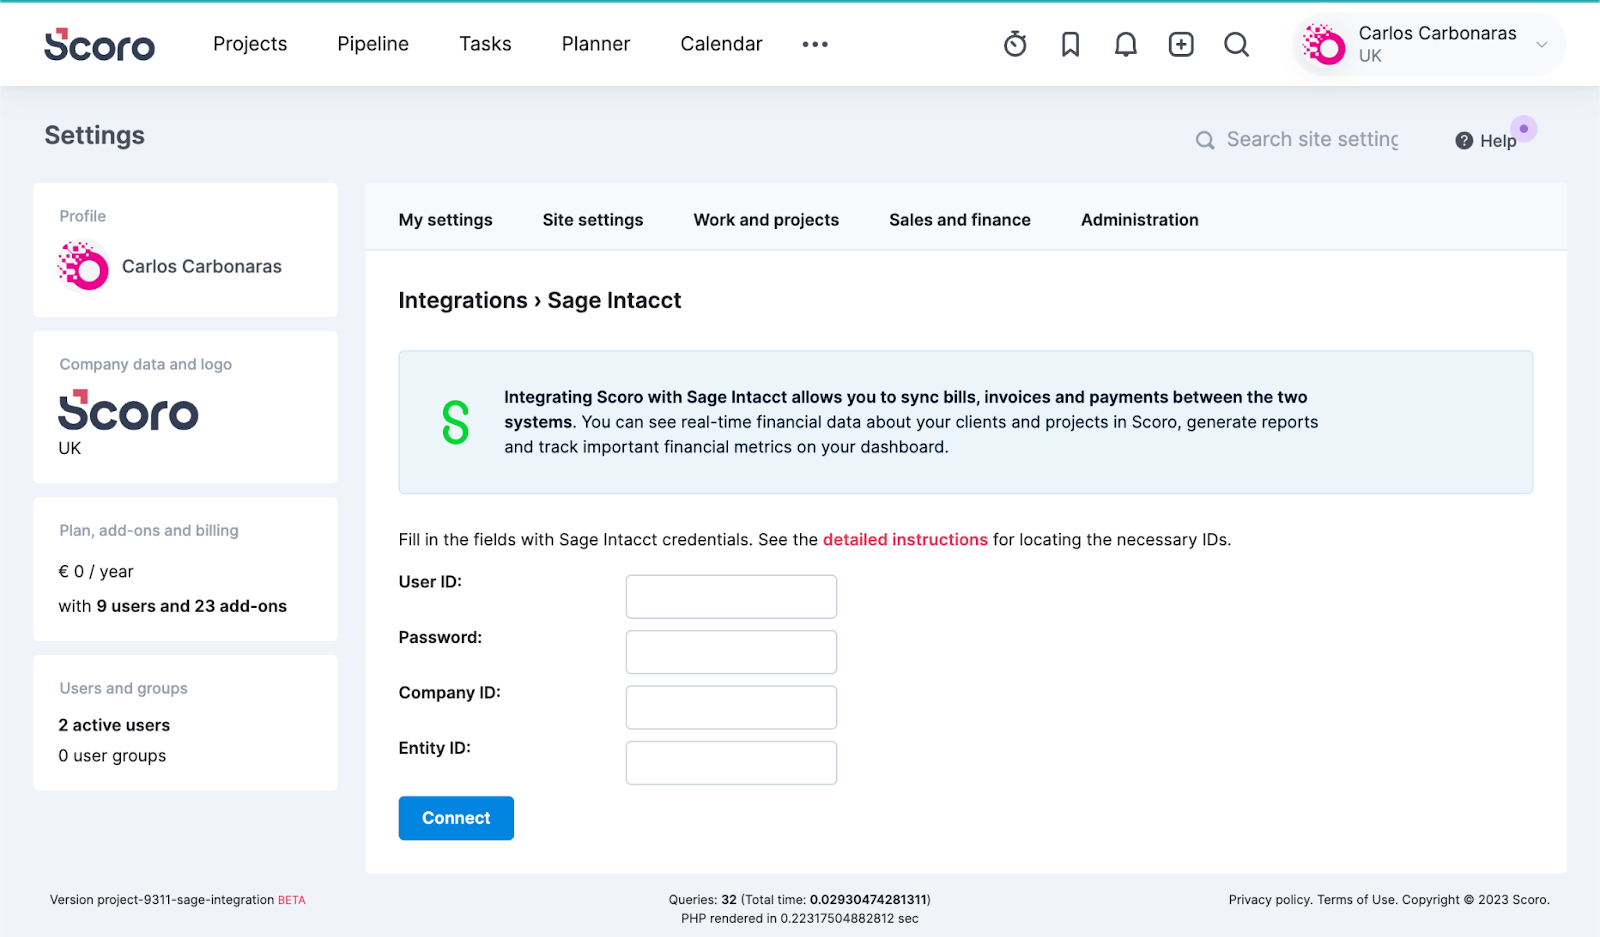Click the Profile card heading

(83, 216)
